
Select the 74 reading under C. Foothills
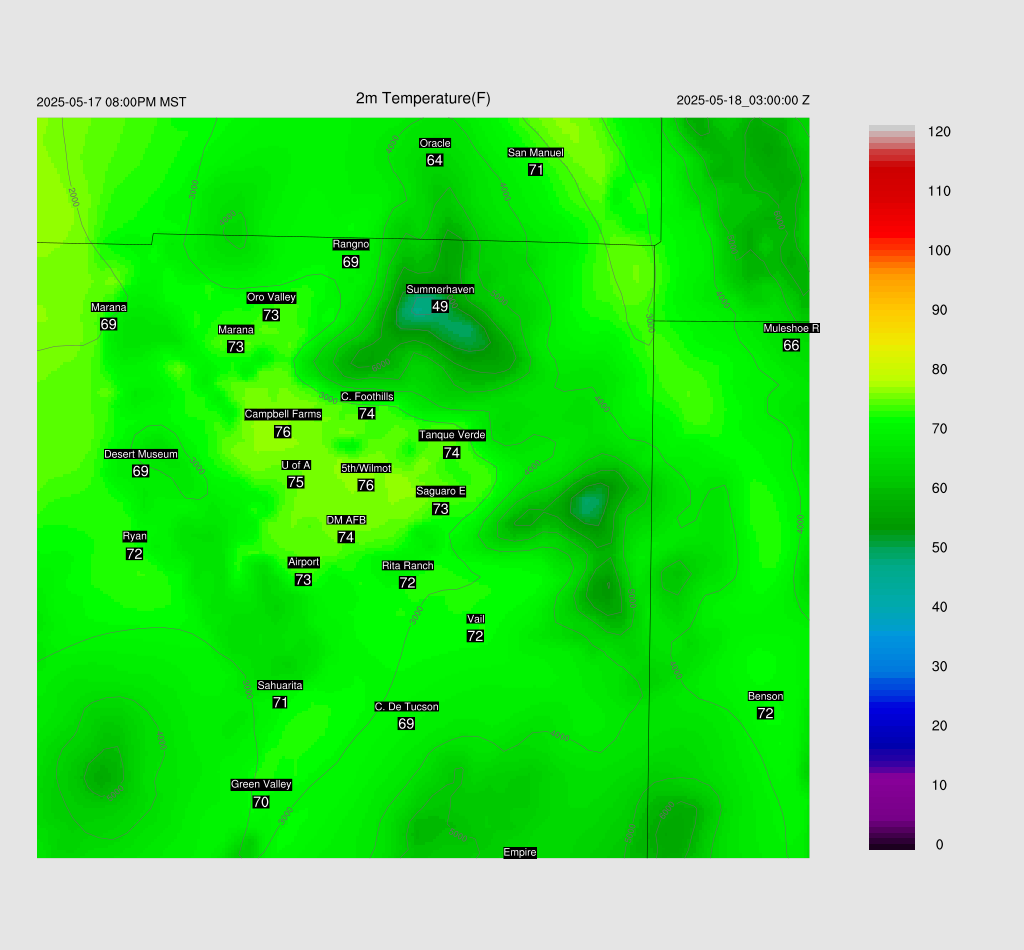(x=366, y=414)
